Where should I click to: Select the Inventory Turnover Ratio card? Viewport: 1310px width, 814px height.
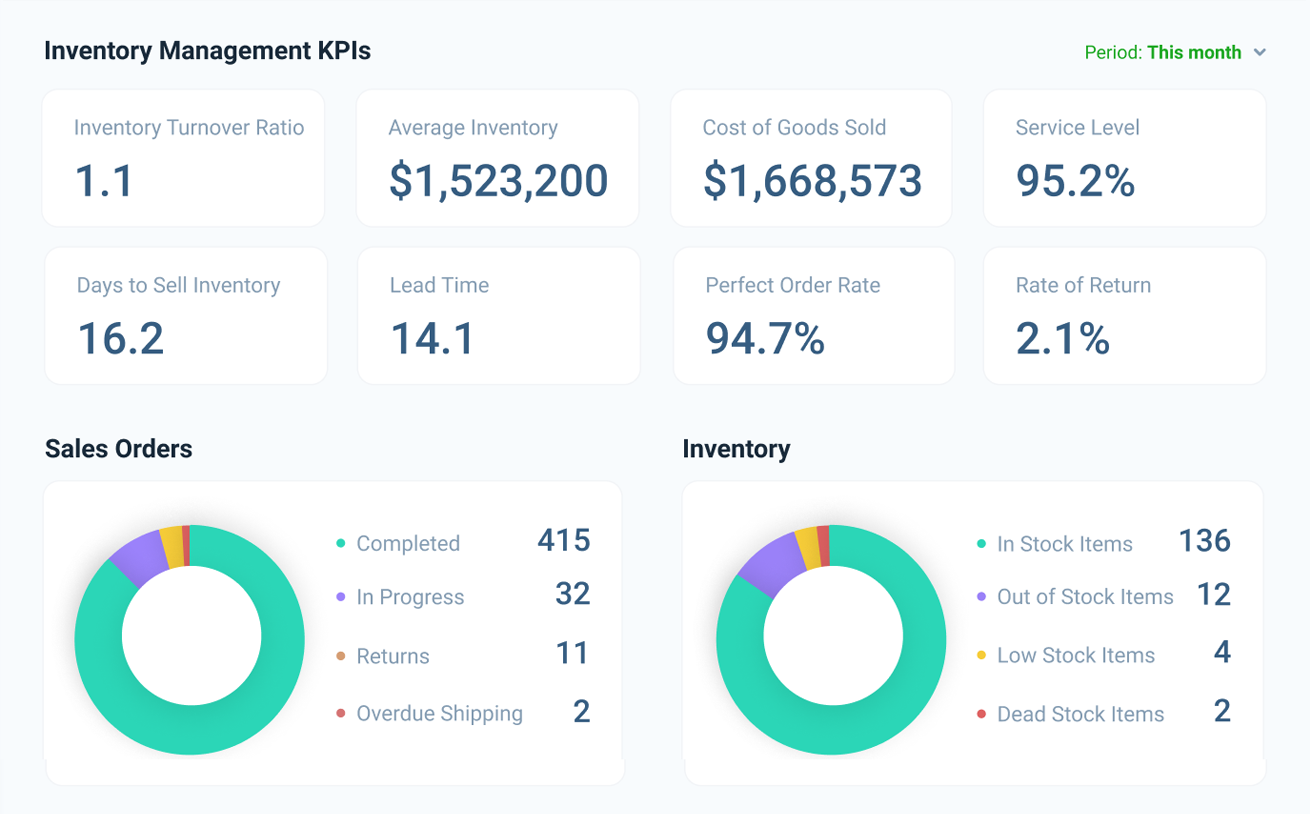[183, 158]
